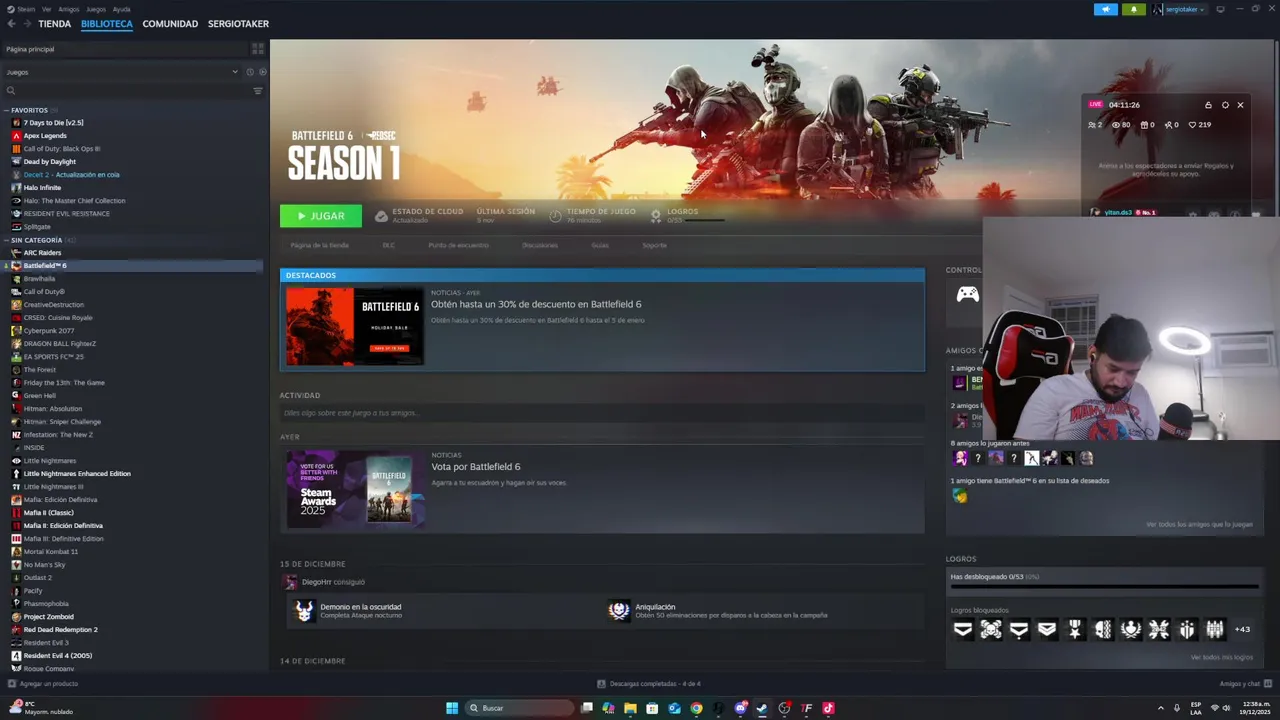
Task: Open Descargas completadas status
Action: point(649,684)
